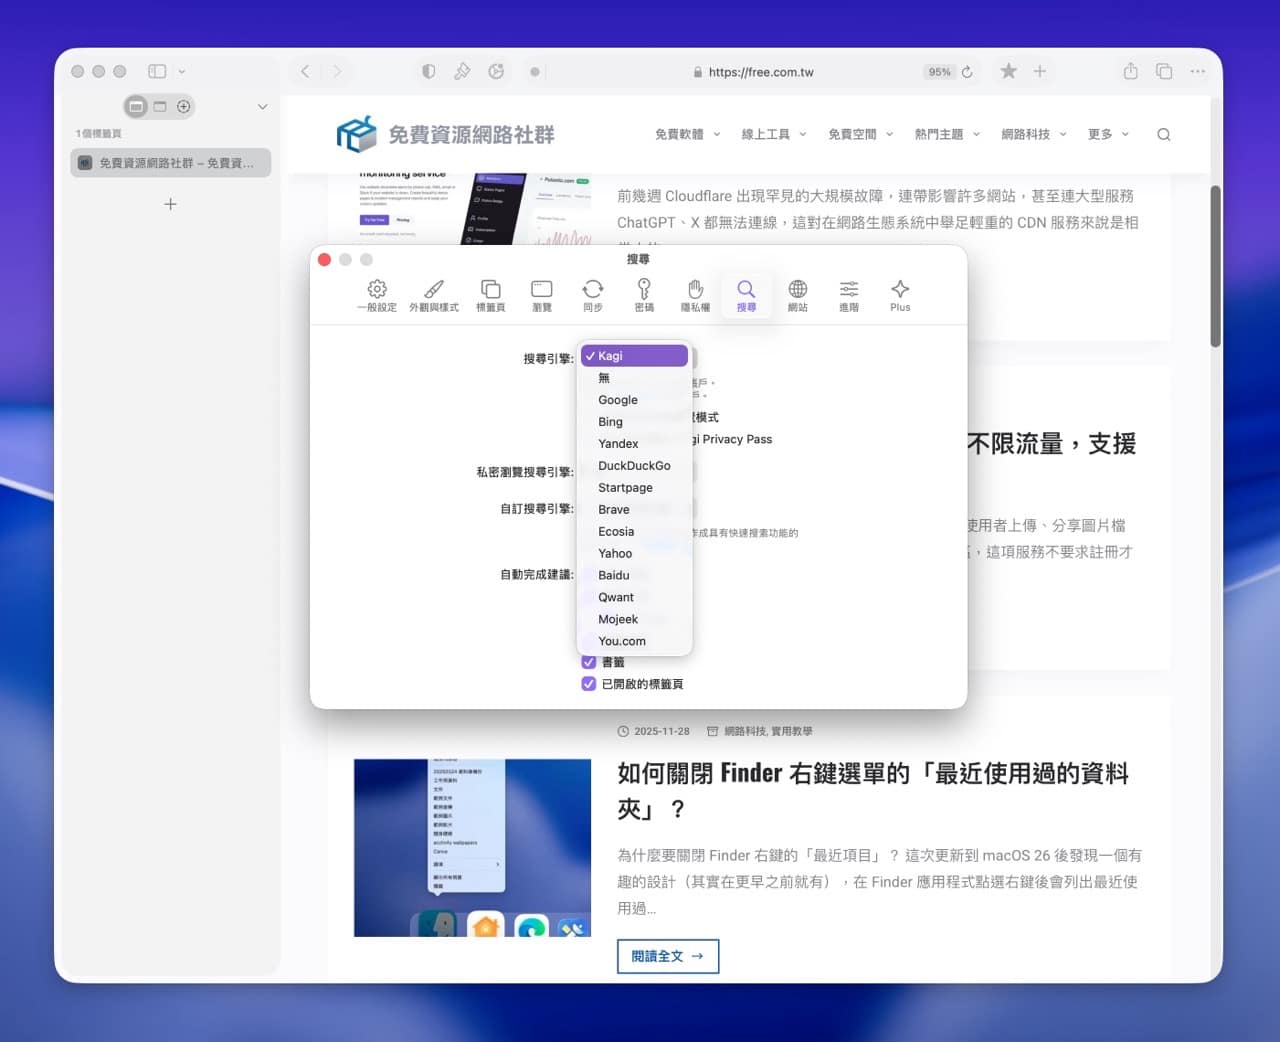Screen dimensions: 1280x1042
Task: Uncheck the 書籤 checkbox
Action: pos(589,662)
